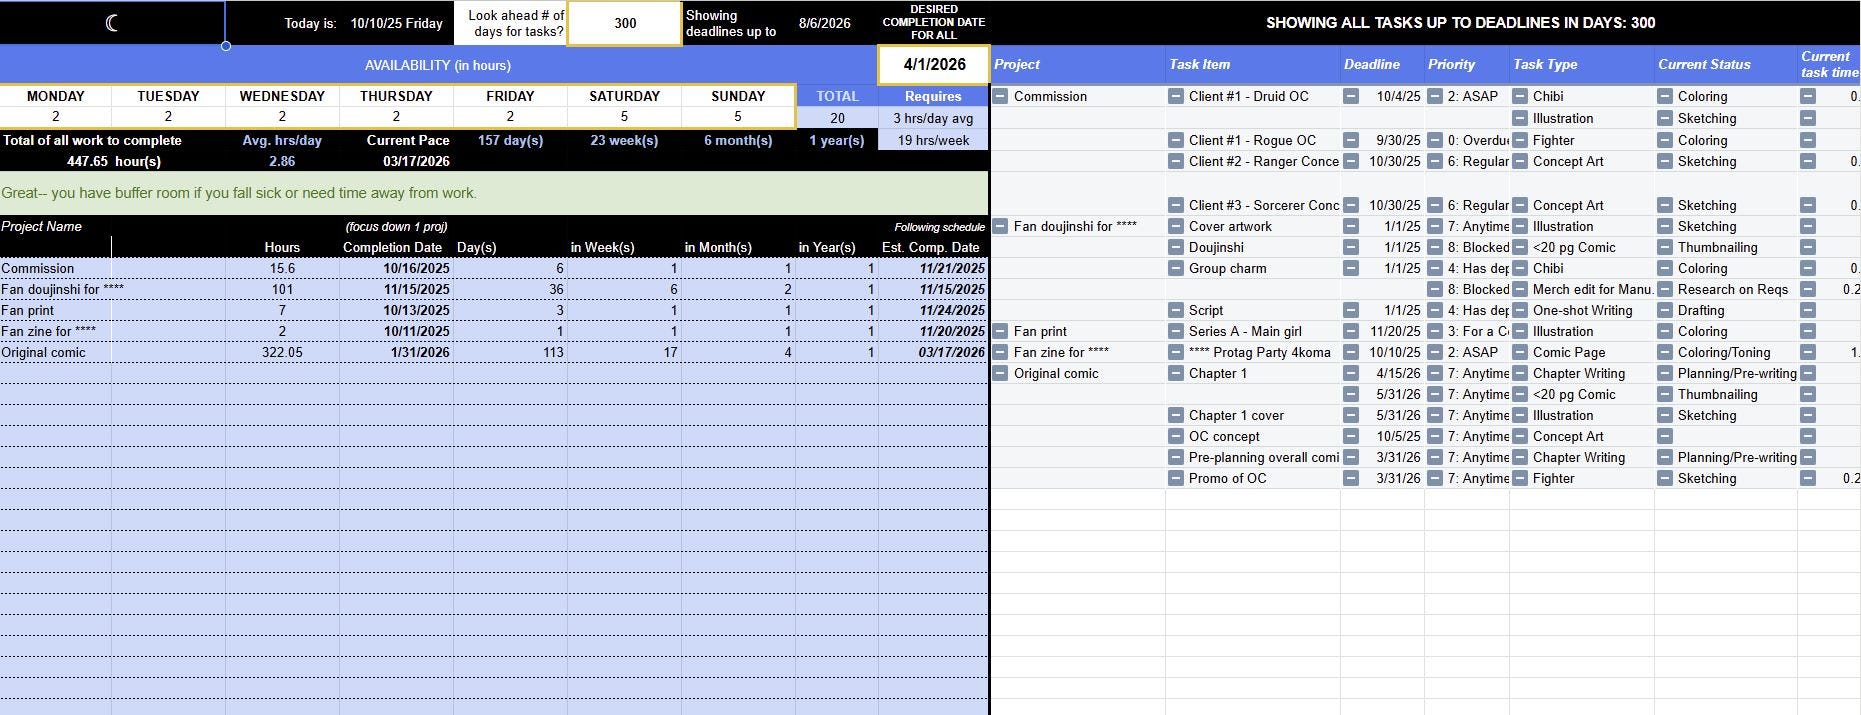1861x715 pixels.
Task: Select the AVAILABILITY (in hours) header
Action: [x=438, y=65]
